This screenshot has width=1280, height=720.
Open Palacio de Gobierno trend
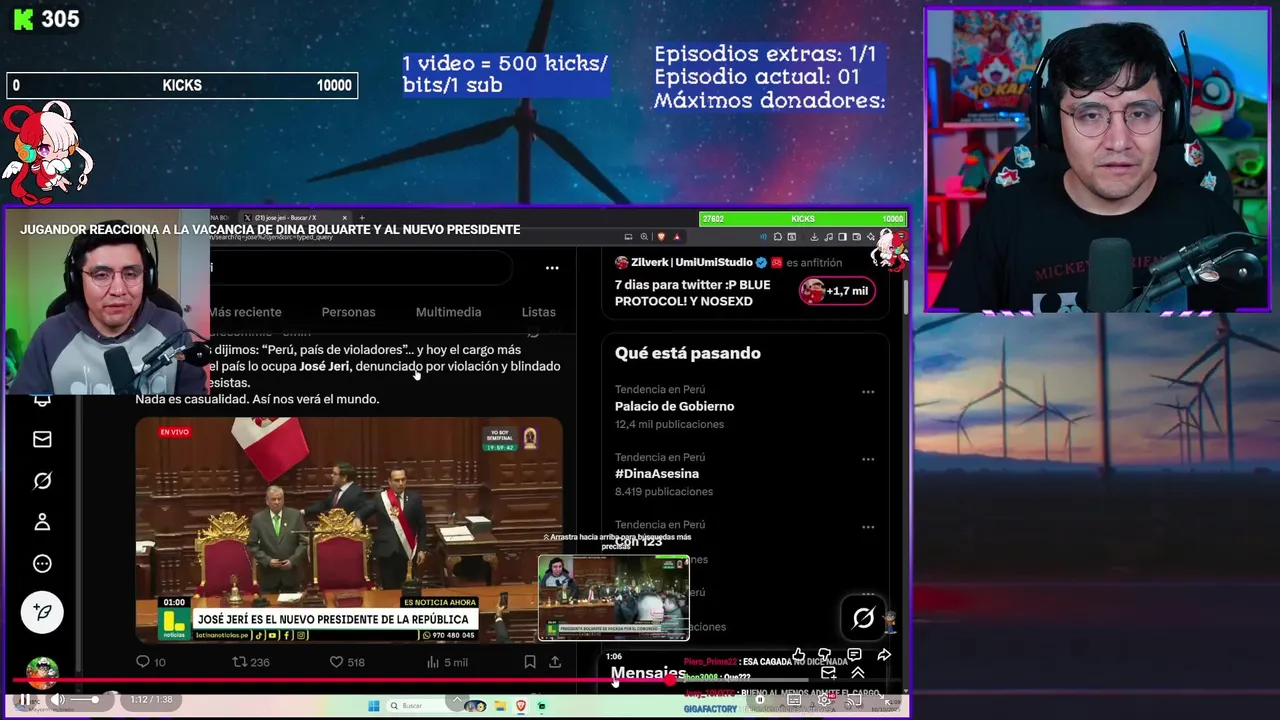[x=674, y=406]
